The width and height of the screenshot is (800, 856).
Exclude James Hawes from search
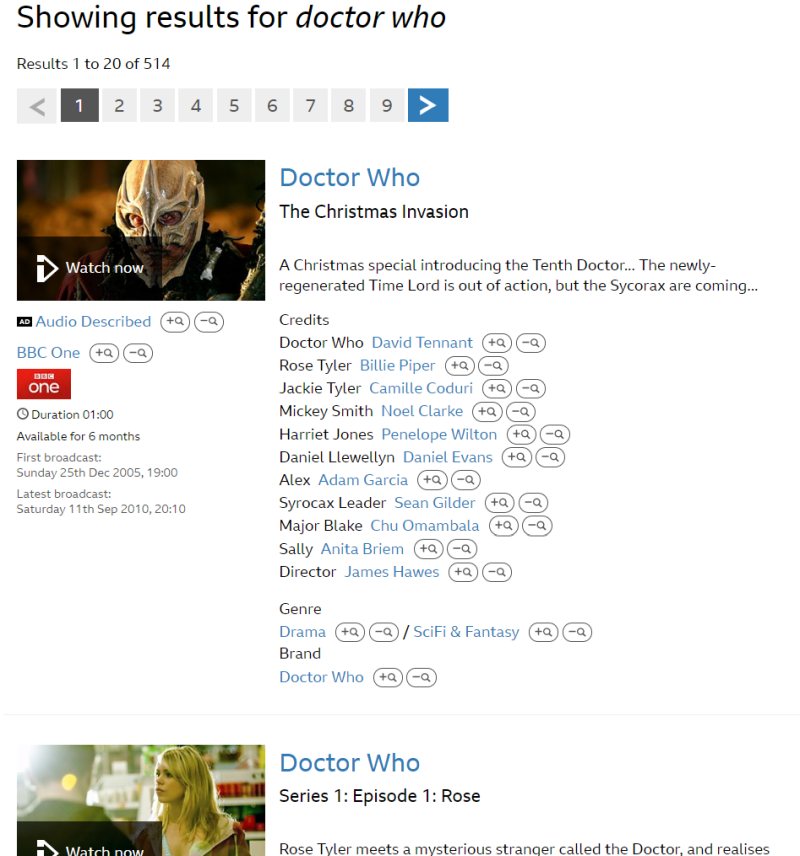(497, 572)
